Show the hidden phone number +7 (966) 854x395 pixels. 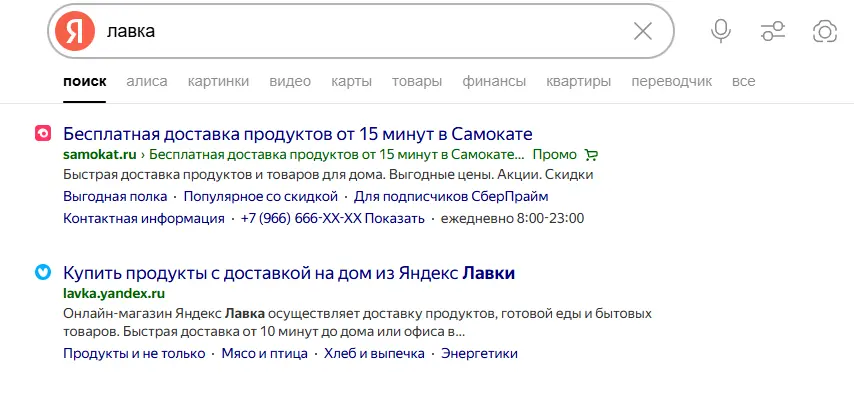click(x=332, y=219)
